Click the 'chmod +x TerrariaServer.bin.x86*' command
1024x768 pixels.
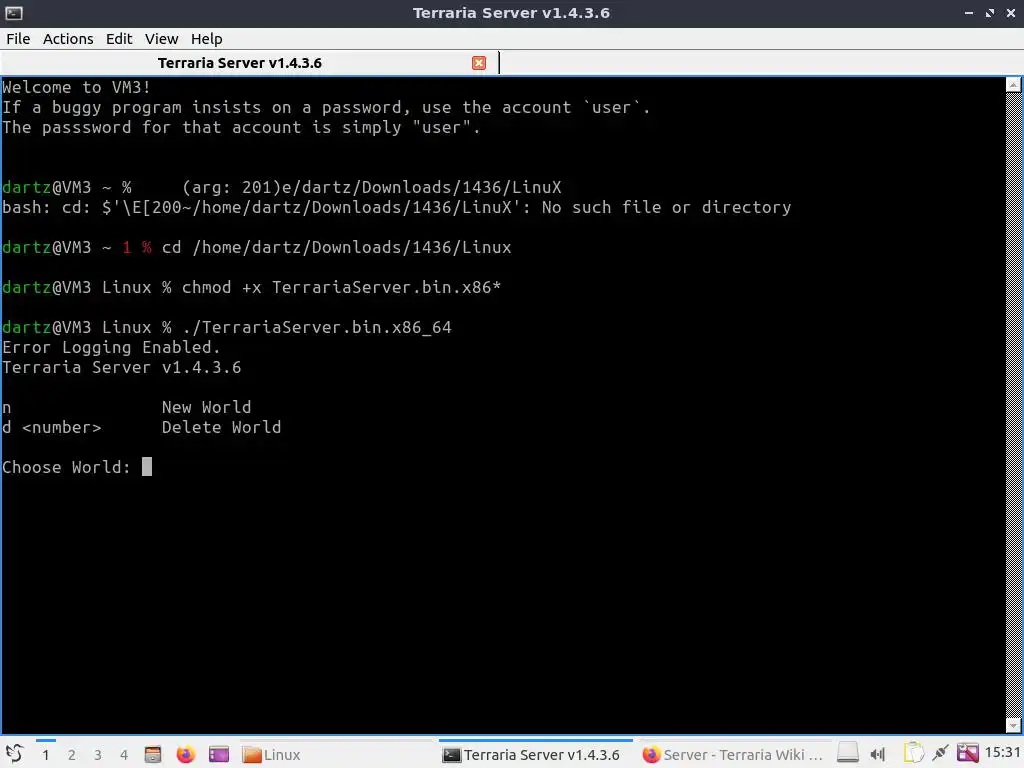click(342, 287)
